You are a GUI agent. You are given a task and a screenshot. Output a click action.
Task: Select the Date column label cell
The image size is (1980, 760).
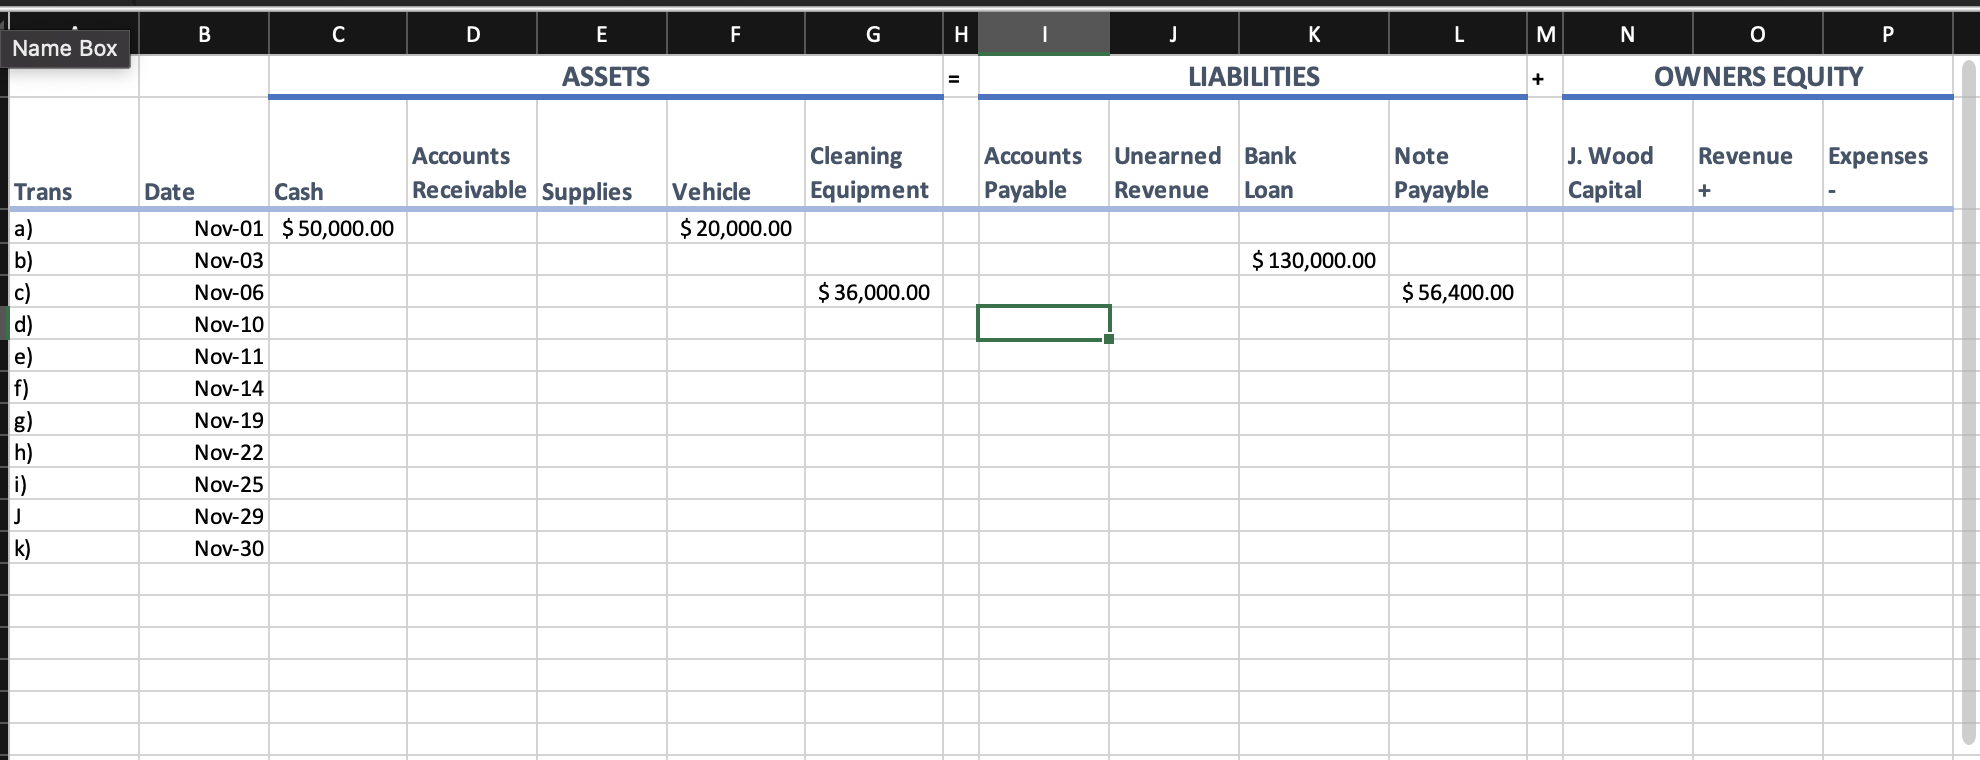coord(204,154)
